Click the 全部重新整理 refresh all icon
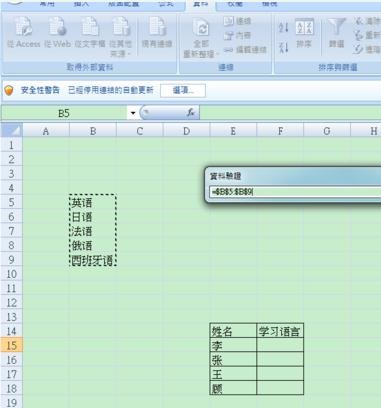The image size is (381, 408). (201, 37)
